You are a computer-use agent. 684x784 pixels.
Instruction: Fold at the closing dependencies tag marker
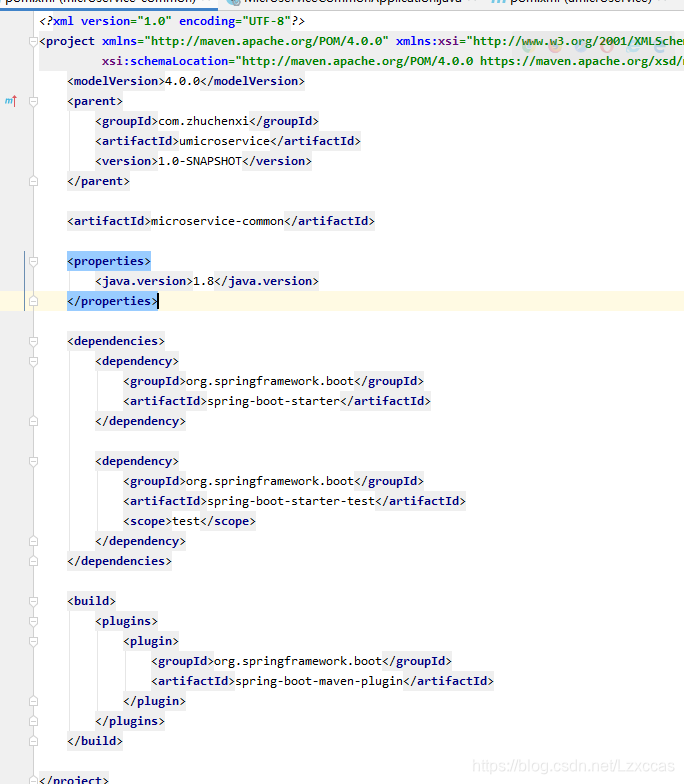(x=34, y=562)
